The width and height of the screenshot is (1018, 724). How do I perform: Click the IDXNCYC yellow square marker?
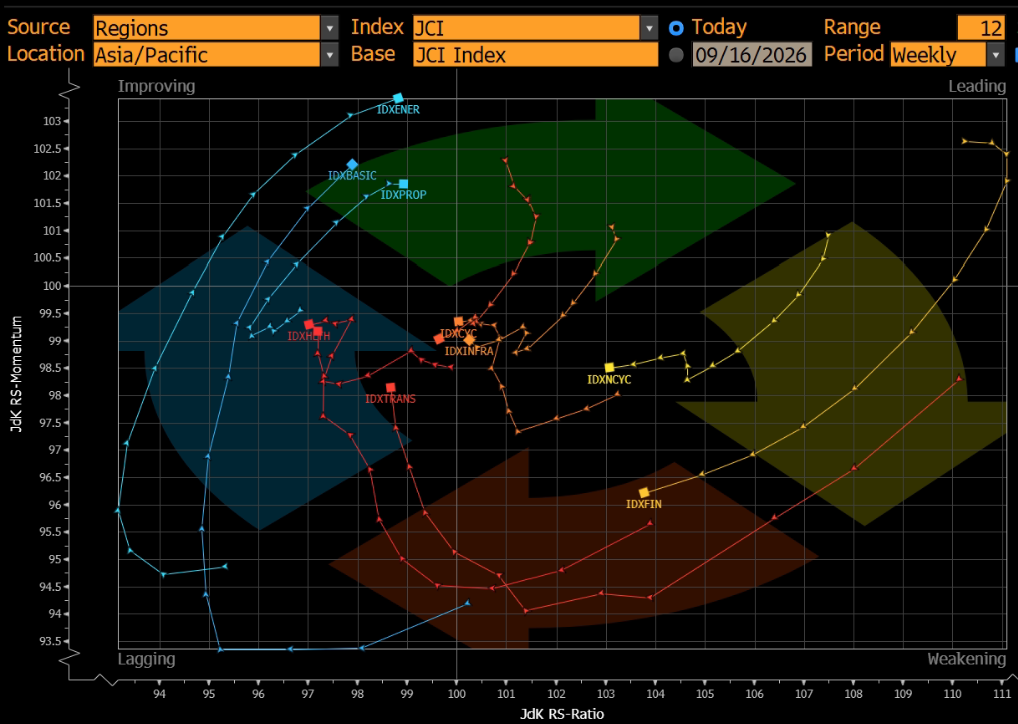point(609,368)
